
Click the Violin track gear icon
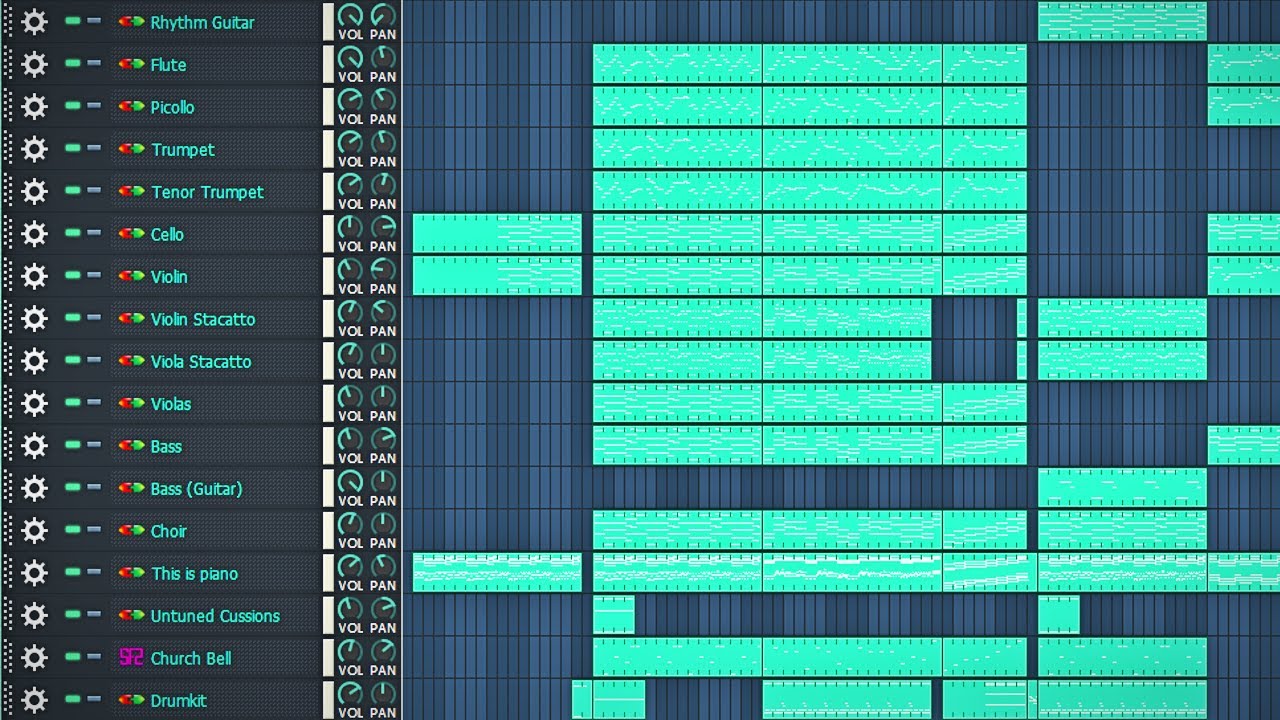click(x=34, y=276)
